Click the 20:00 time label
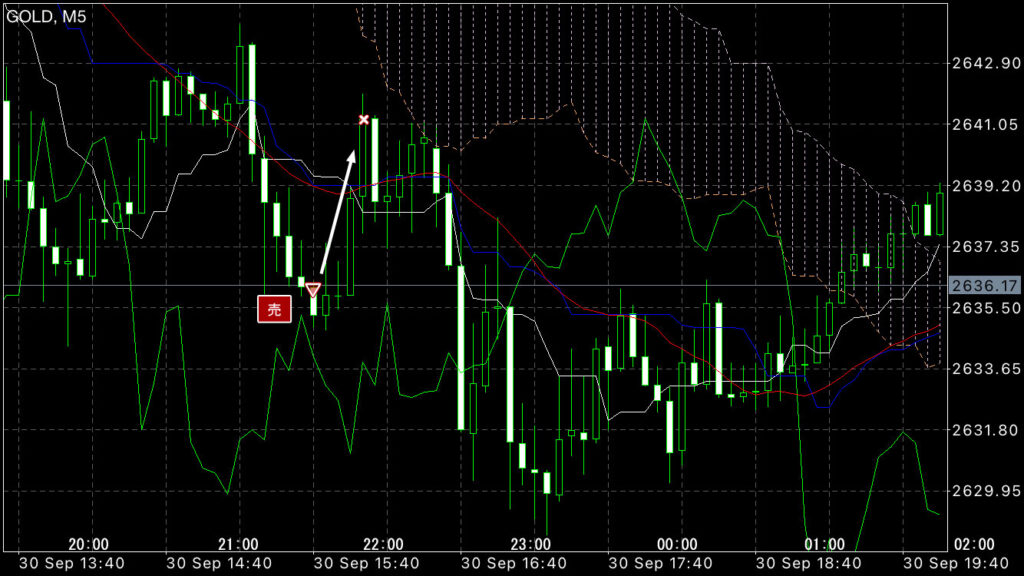1024x576 pixels. click(x=88, y=544)
